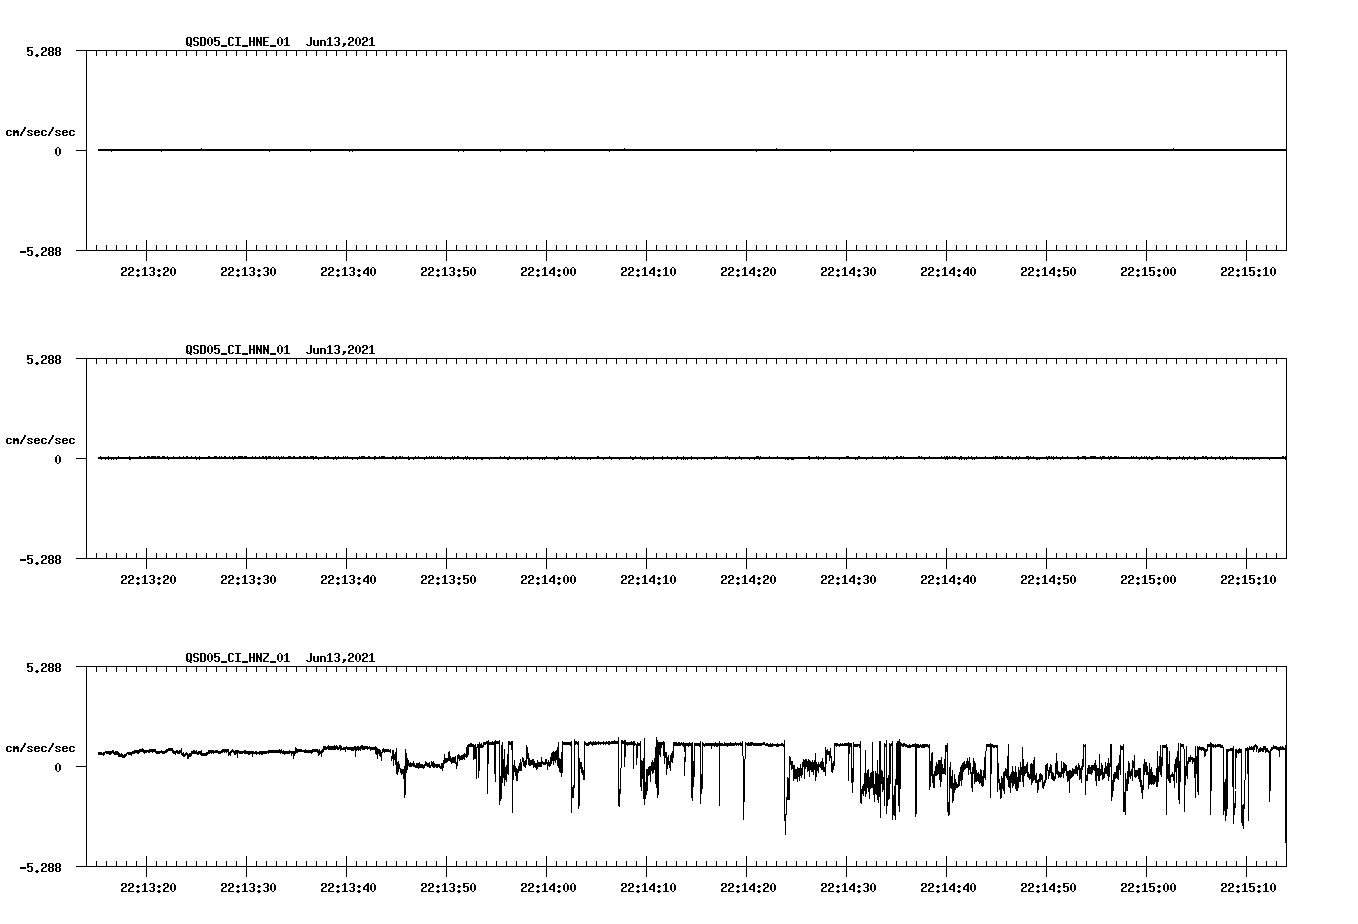This screenshot has height=924, width=1358.
Task: Click the 0 axis value on HNN plot
Action: click(58, 459)
